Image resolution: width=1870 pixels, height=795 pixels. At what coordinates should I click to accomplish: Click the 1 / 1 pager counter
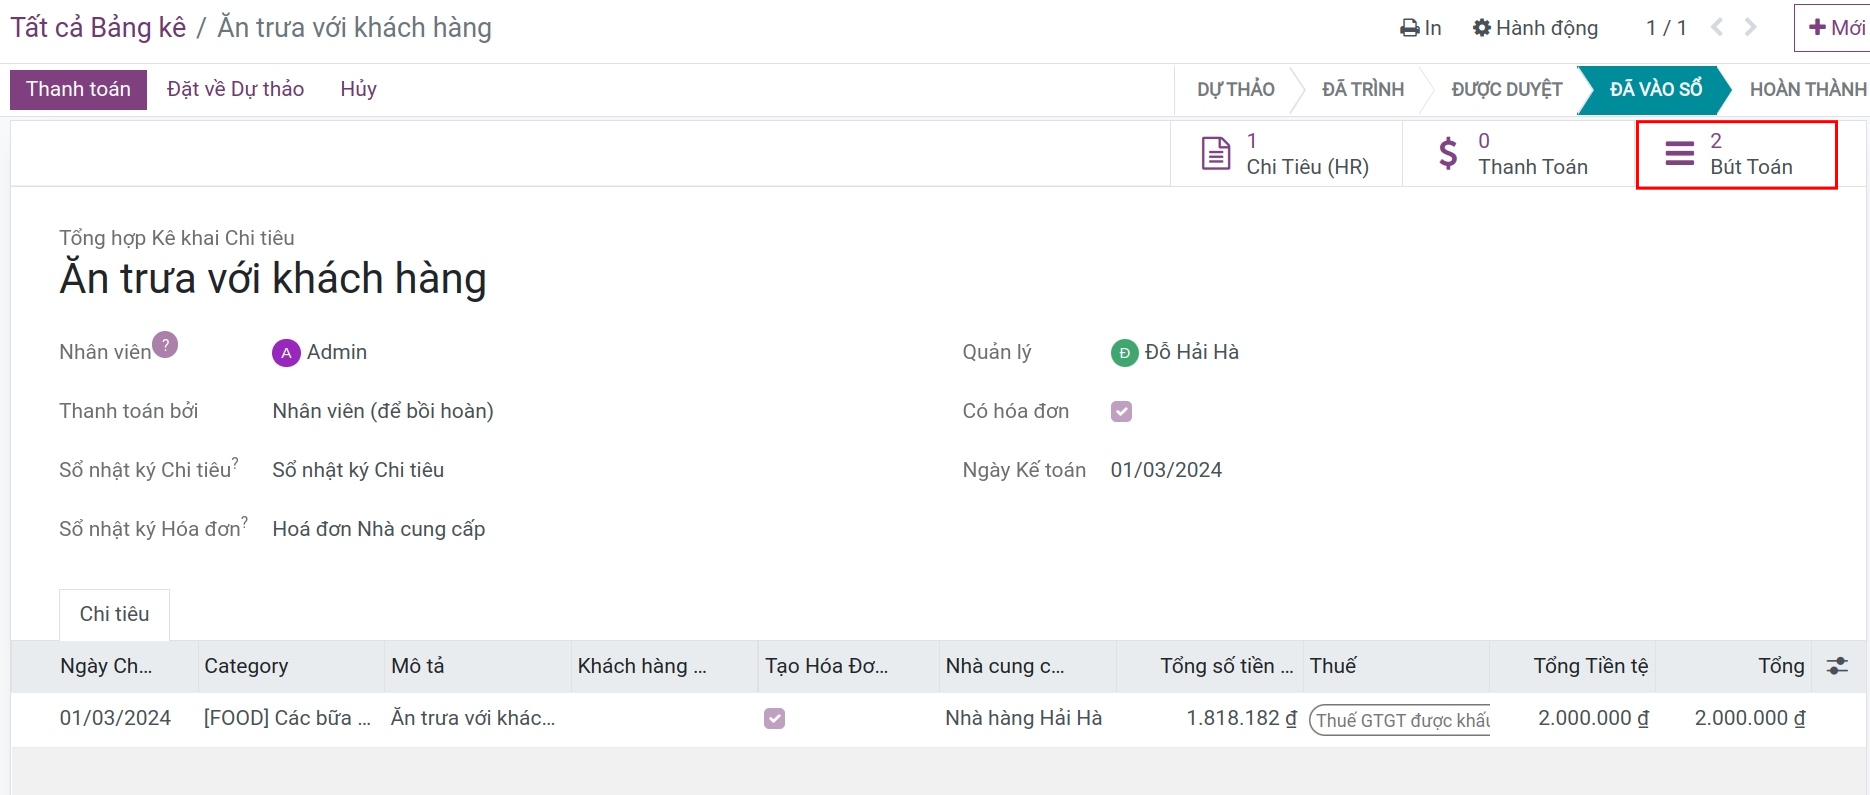click(1666, 28)
